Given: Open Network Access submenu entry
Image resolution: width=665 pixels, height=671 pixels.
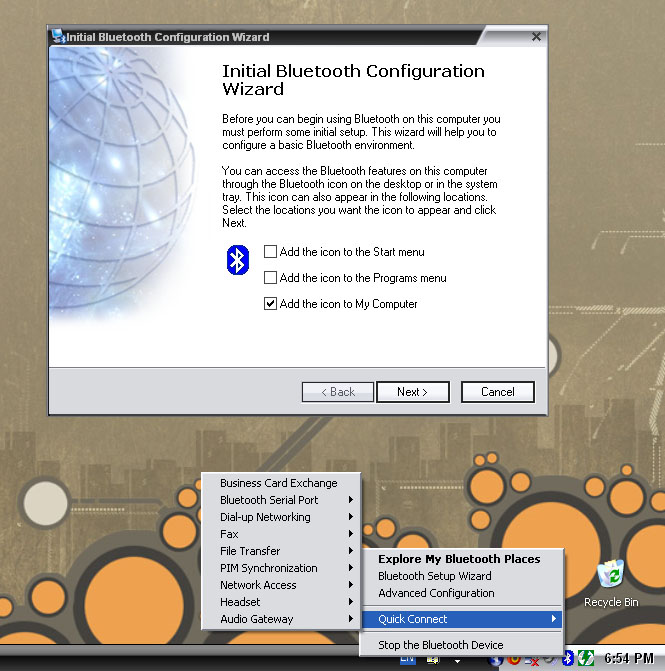Looking at the screenshot, I should (x=281, y=585).
